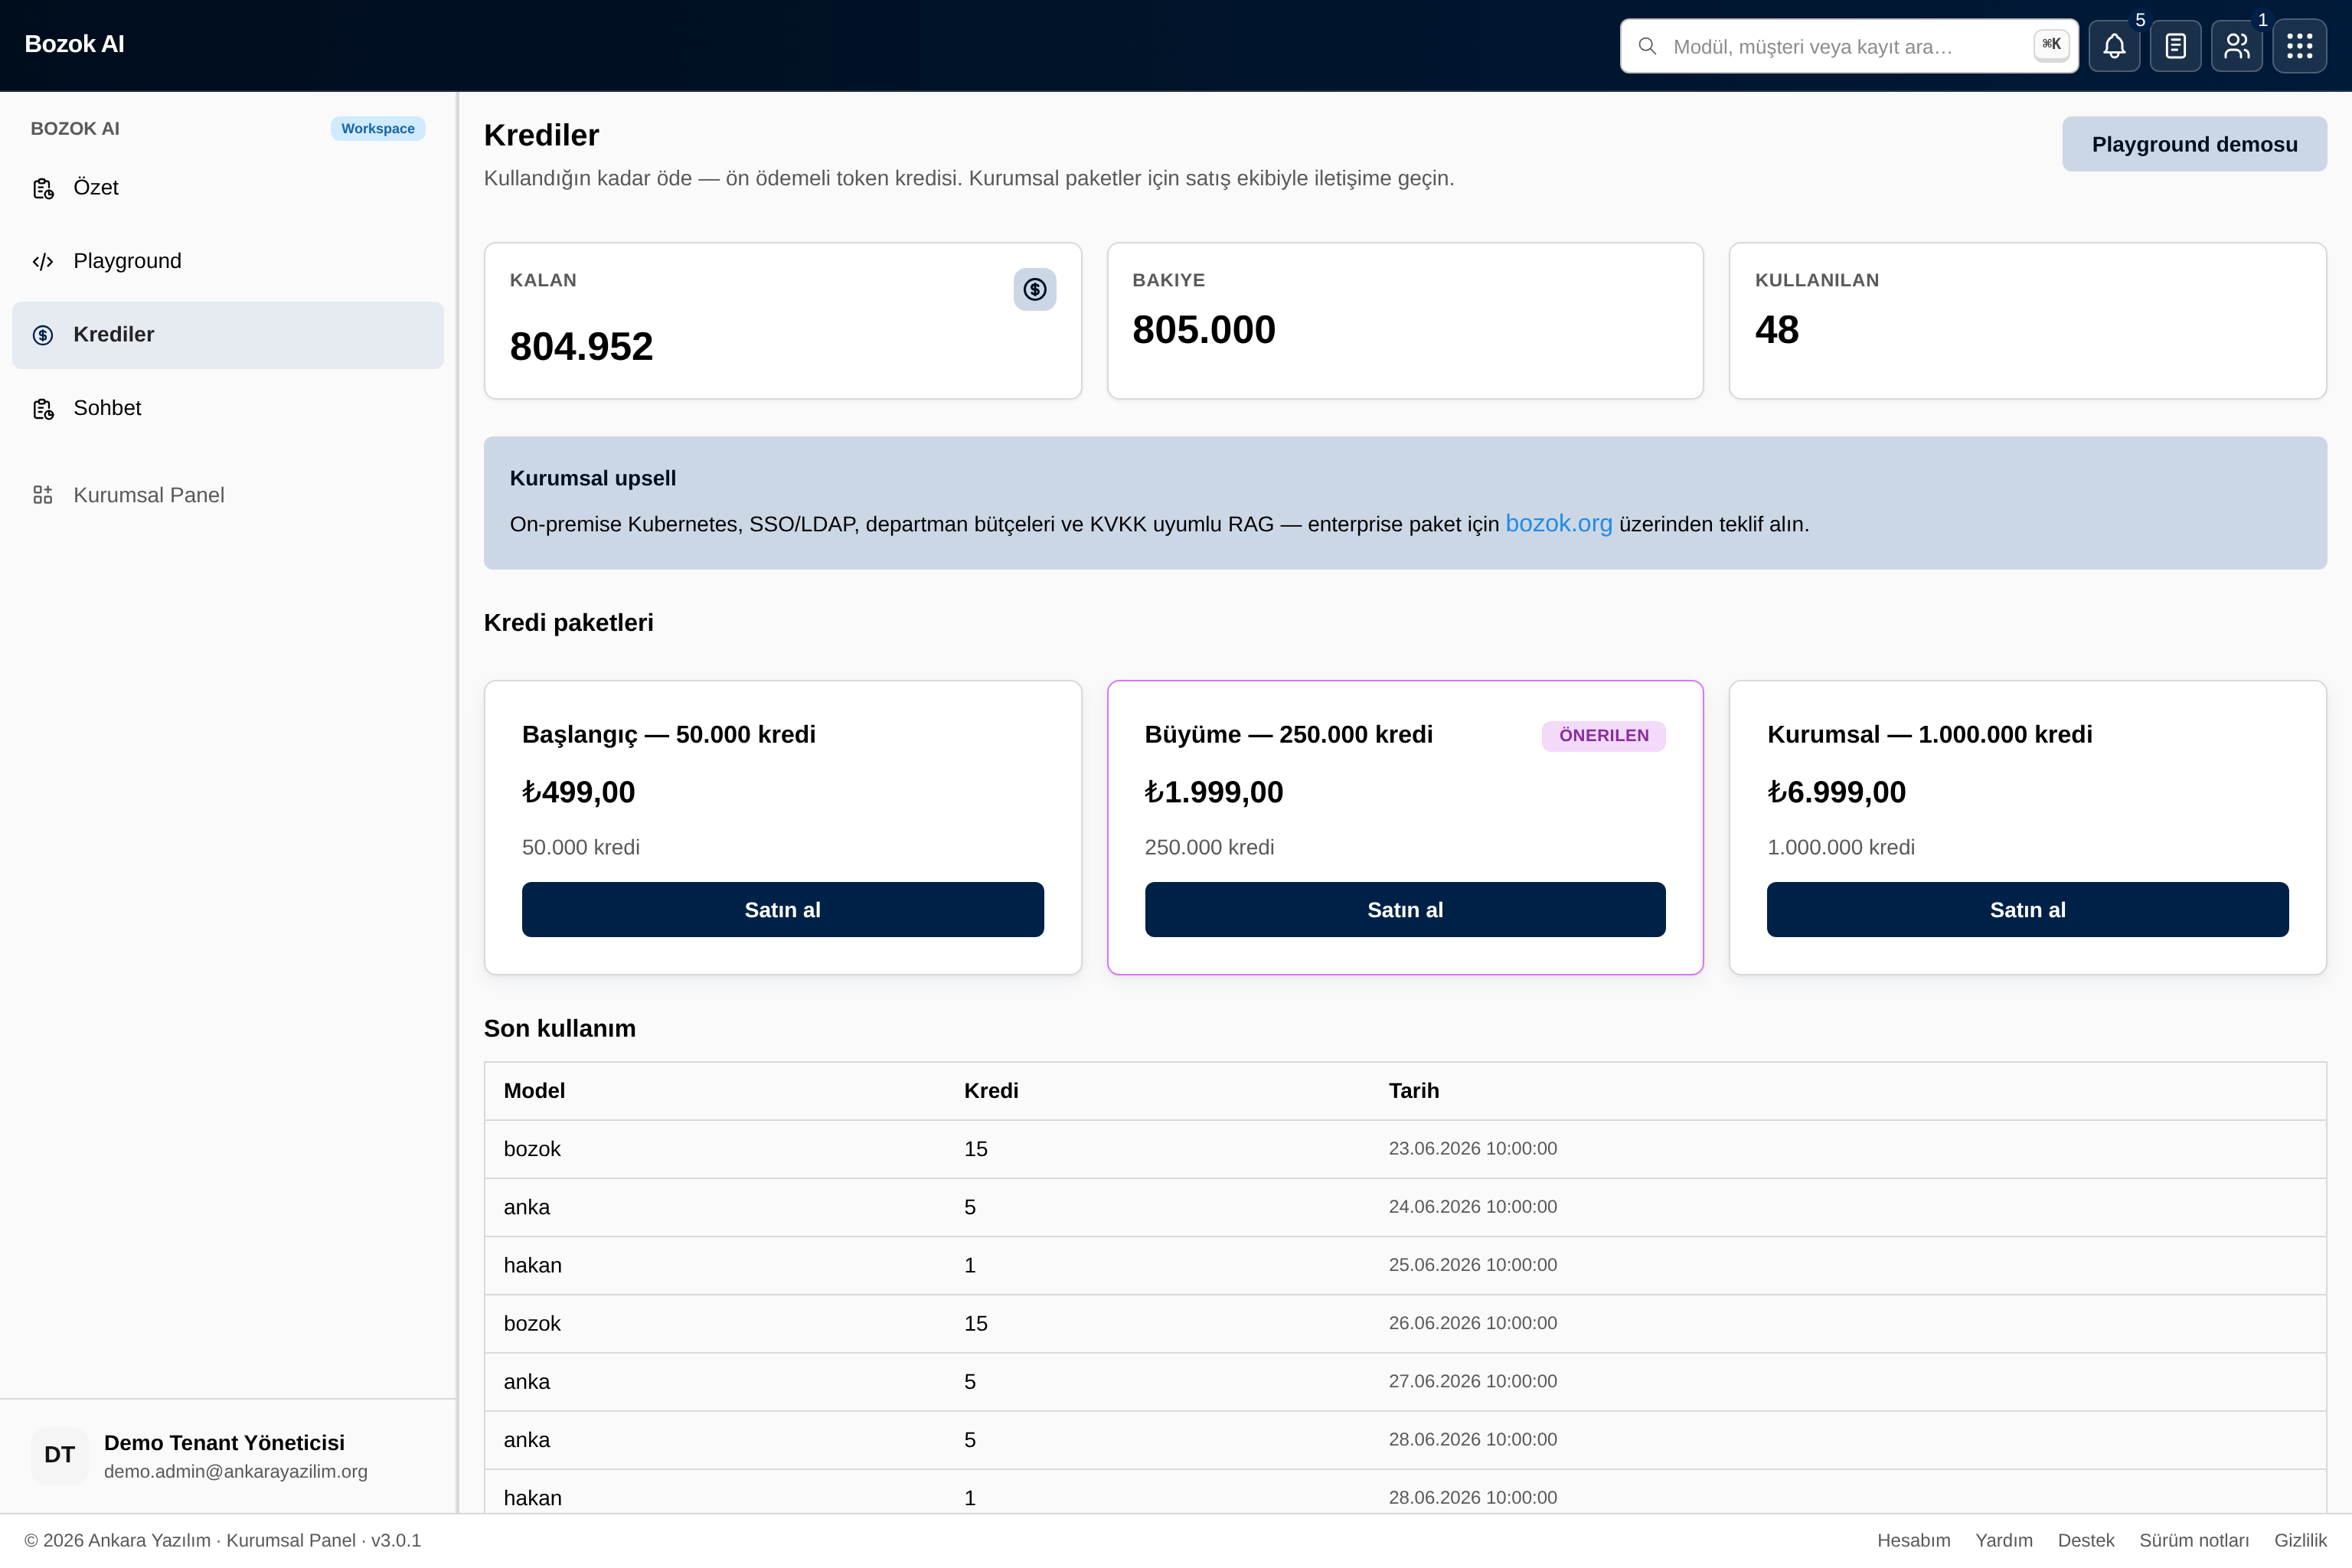Open the users icon in header

[x=2236, y=46]
